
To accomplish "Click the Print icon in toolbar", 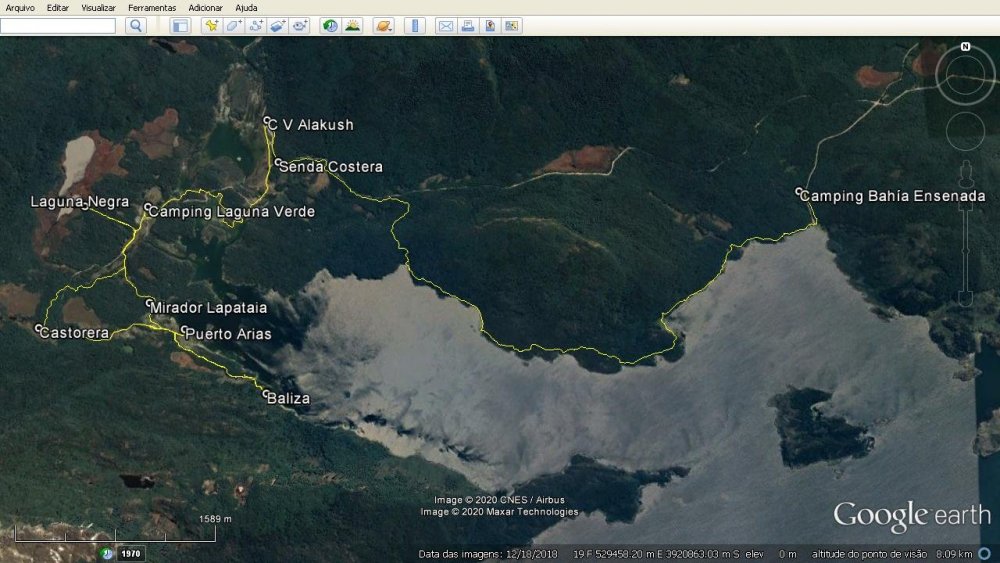I will click(467, 26).
